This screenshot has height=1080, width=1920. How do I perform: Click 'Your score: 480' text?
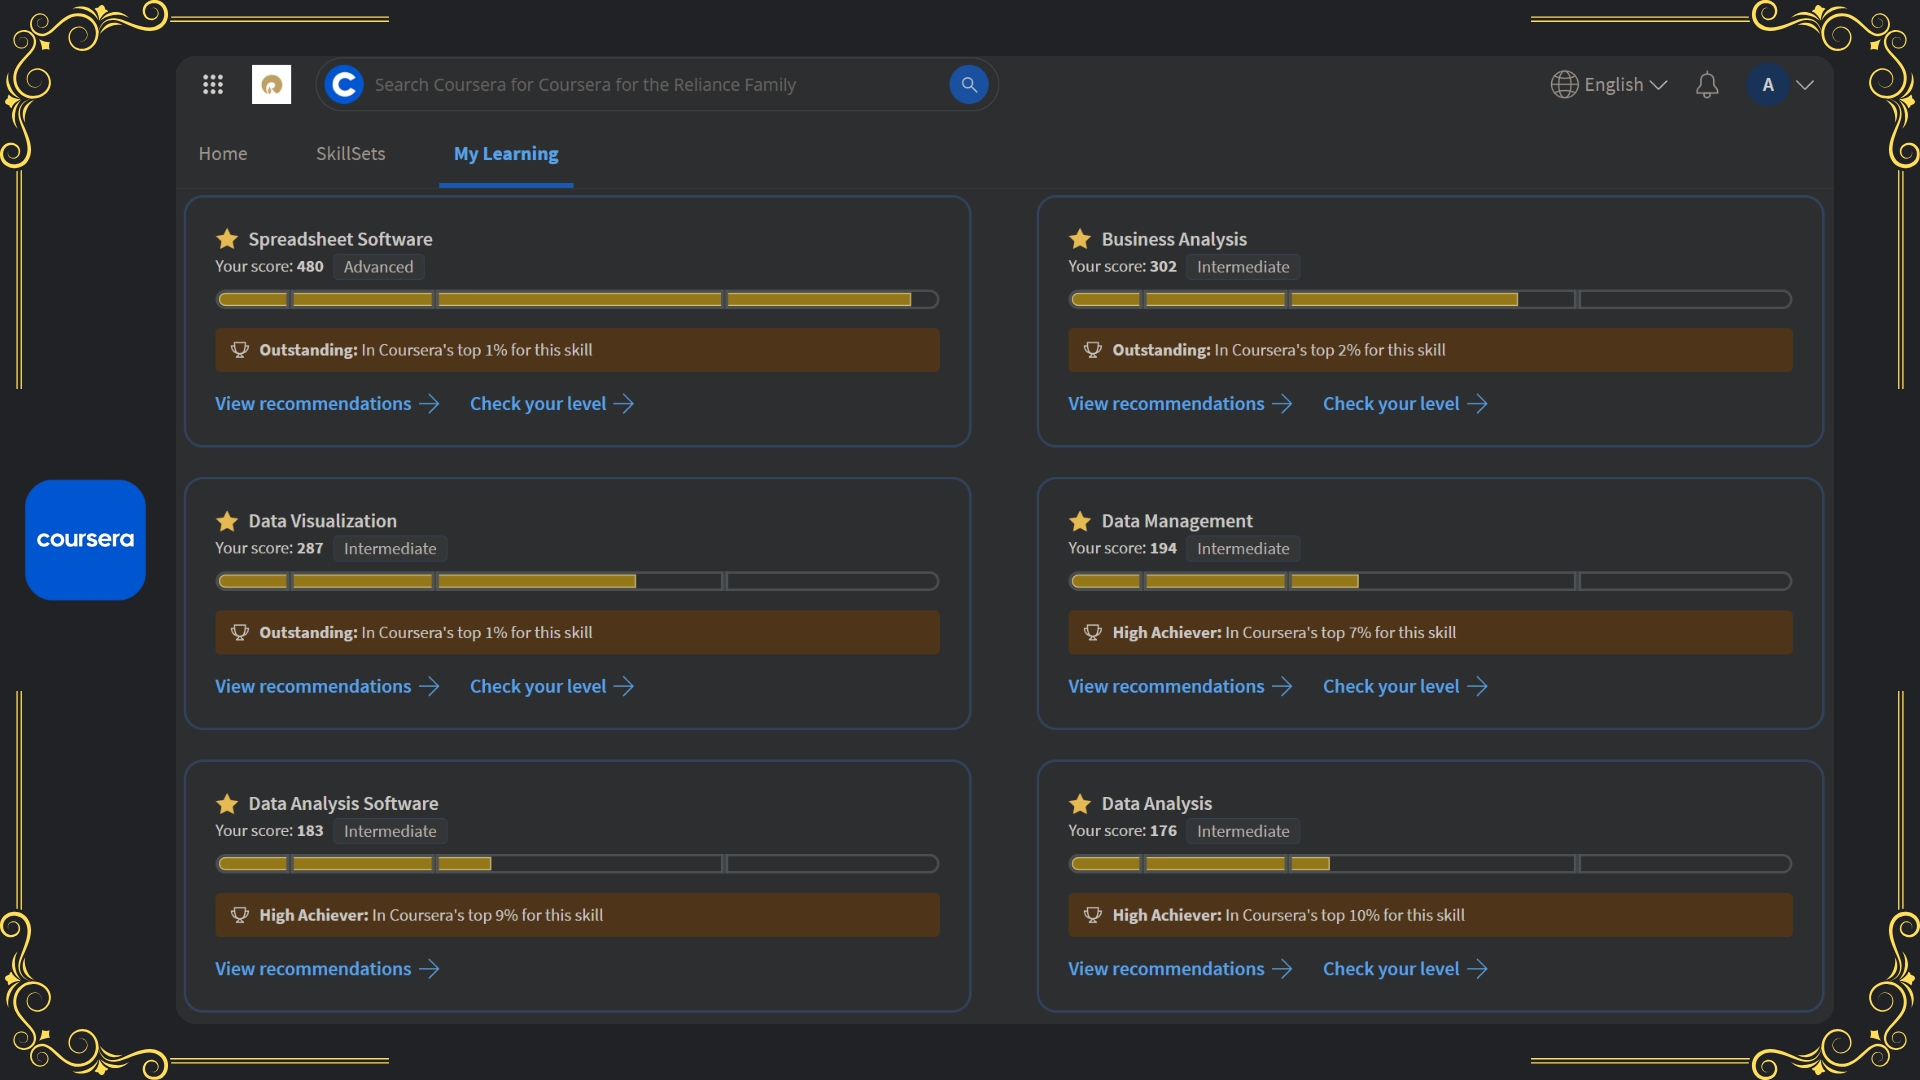269,267
